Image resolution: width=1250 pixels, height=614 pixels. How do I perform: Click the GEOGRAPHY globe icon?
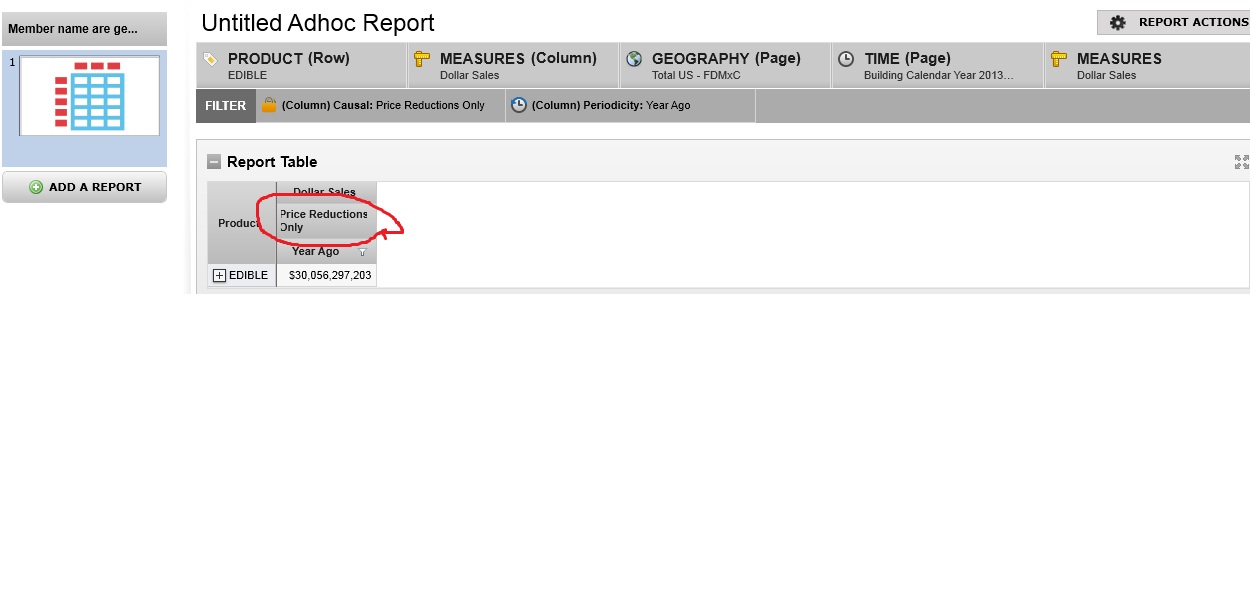pyautogui.click(x=634, y=59)
